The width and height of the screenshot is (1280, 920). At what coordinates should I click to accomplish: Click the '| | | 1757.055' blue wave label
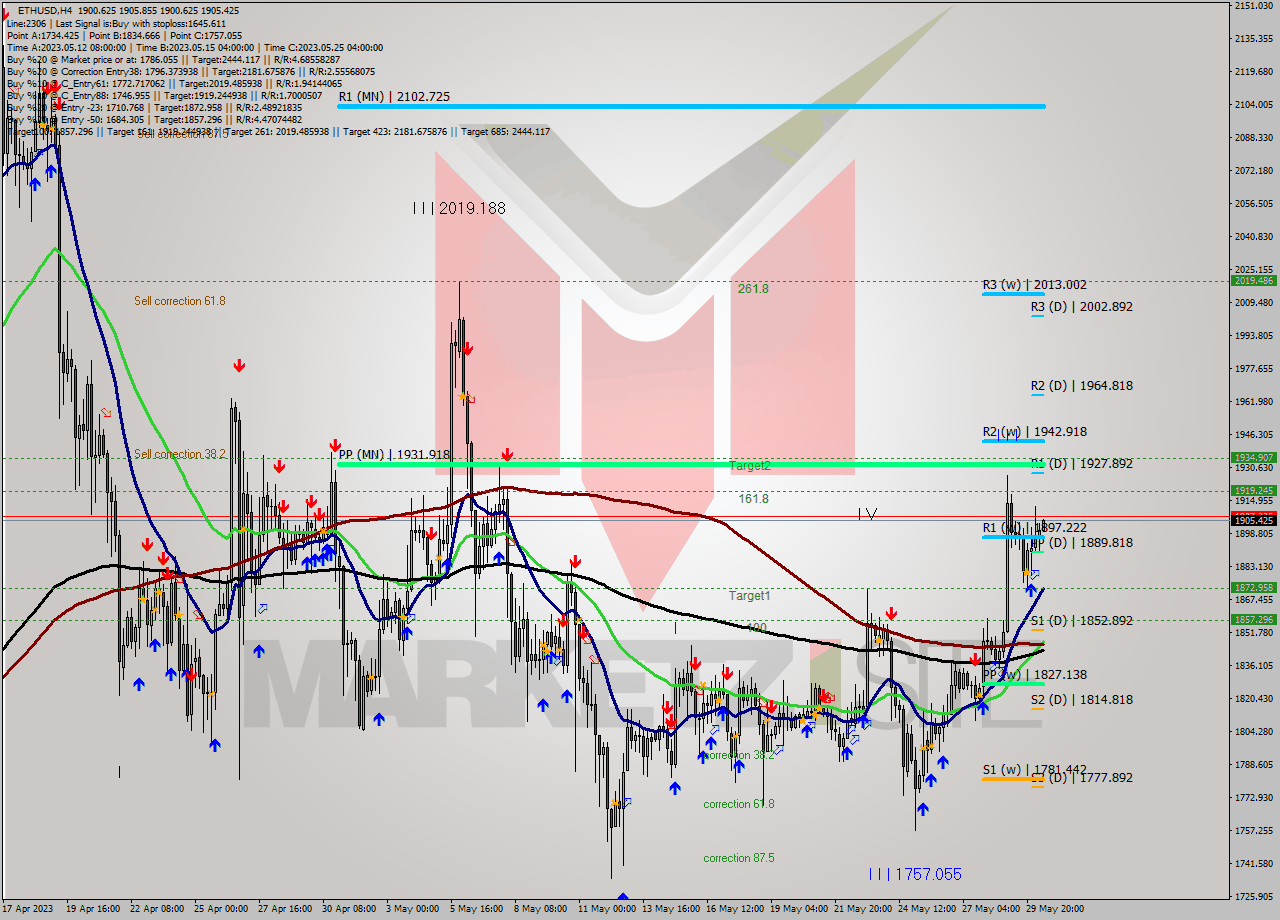pos(915,874)
